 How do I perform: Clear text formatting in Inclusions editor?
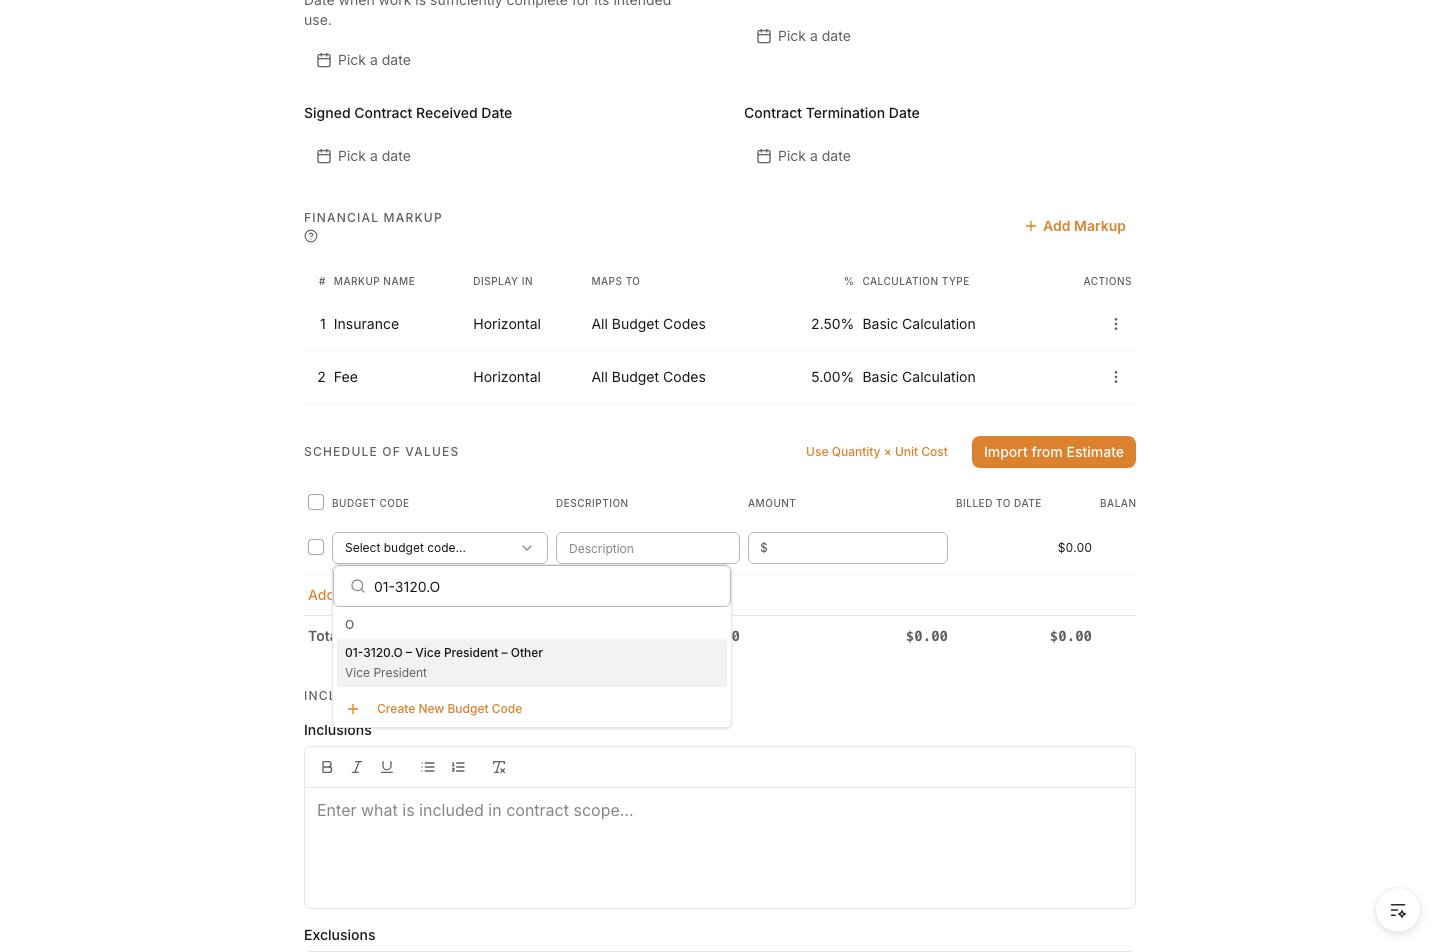tap(499, 767)
